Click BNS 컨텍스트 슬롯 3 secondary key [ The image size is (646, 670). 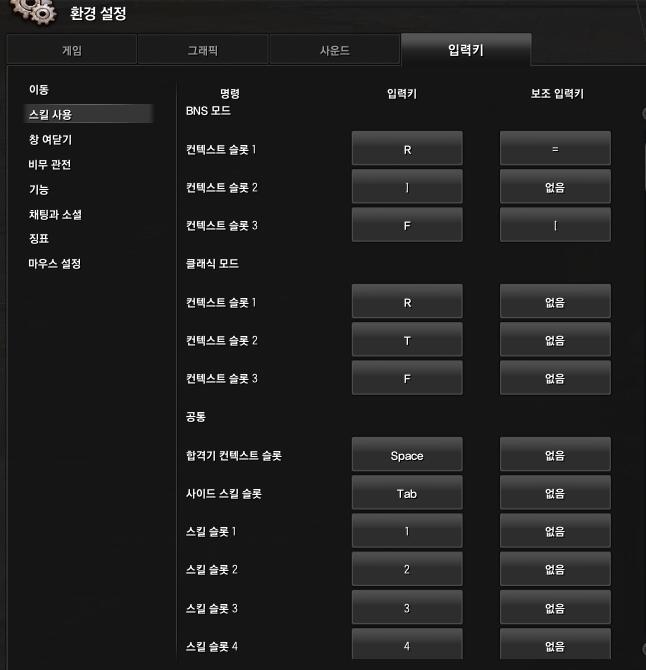click(x=555, y=225)
